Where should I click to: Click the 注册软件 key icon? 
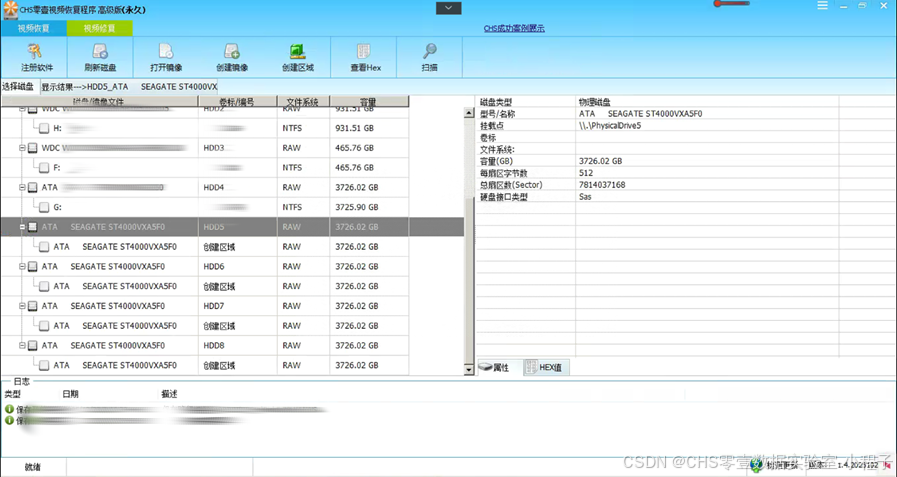(x=35, y=51)
